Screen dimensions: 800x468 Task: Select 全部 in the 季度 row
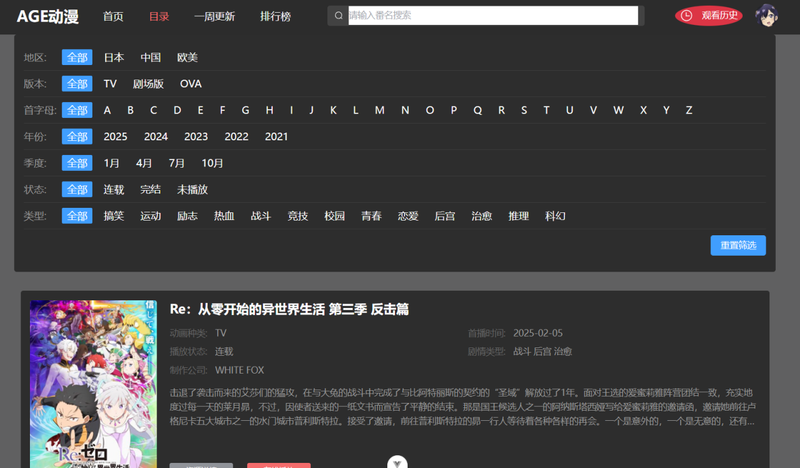click(77, 163)
